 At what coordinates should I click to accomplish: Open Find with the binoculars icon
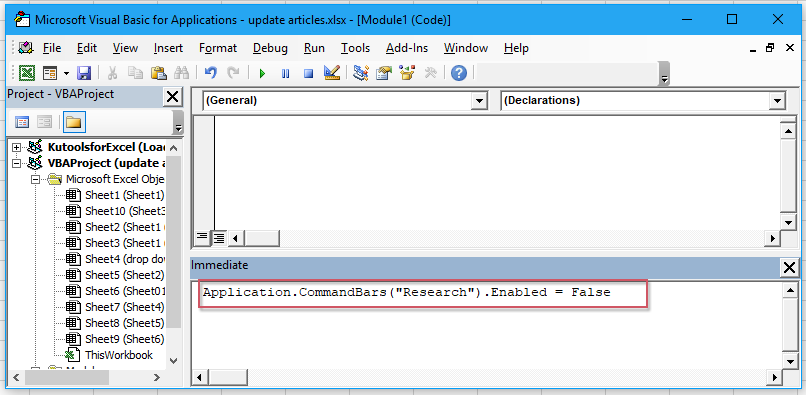tap(181, 73)
